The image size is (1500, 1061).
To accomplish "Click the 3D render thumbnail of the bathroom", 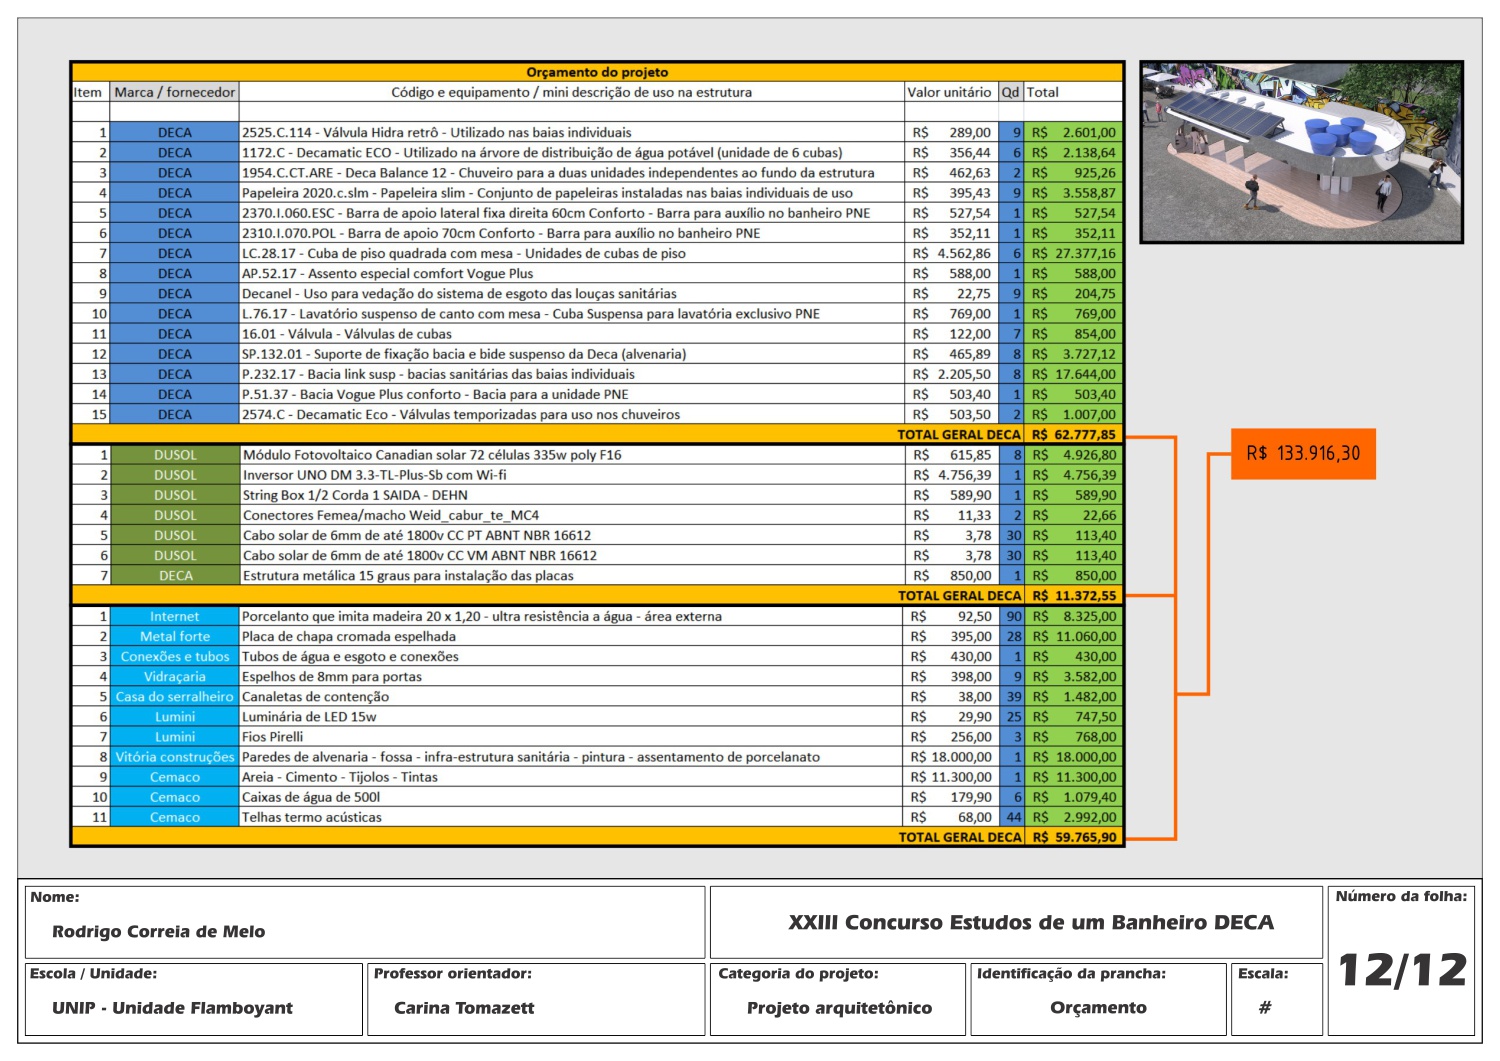I will tap(1302, 152).
